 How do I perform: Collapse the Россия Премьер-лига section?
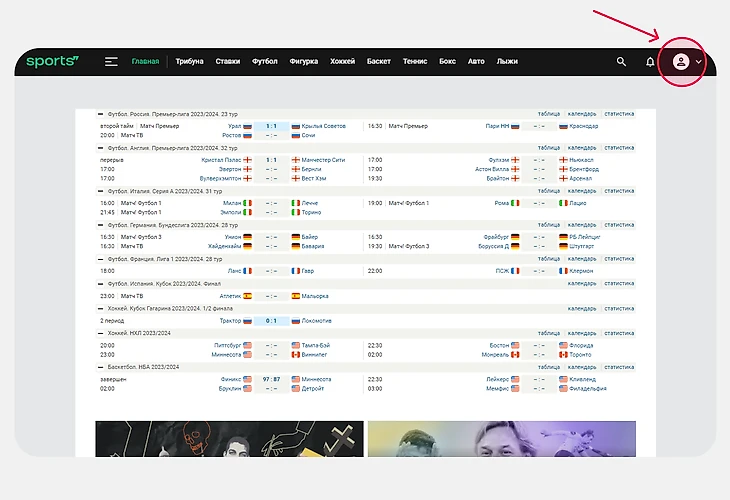101,115
